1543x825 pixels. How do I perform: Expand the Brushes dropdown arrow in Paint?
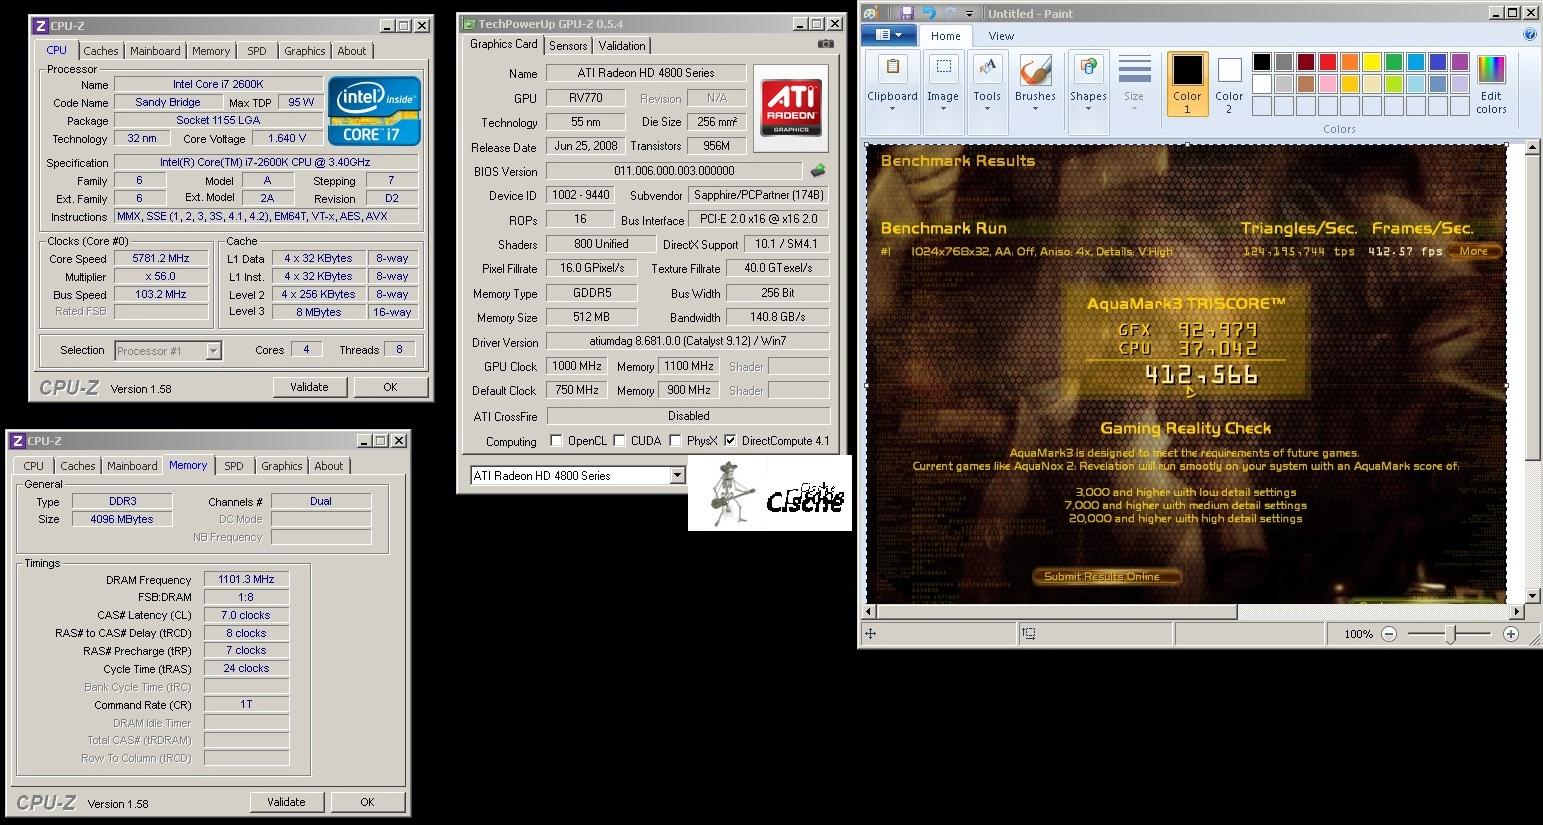click(x=1035, y=108)
